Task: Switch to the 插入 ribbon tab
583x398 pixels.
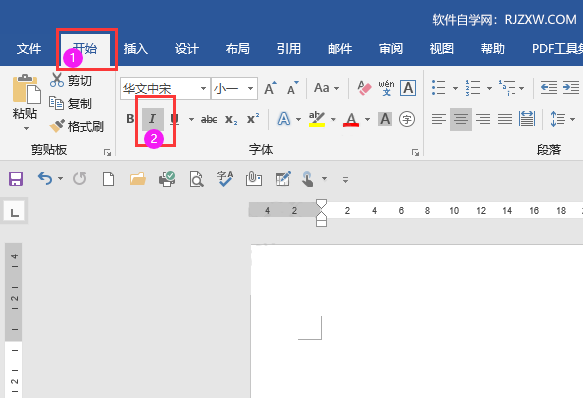Action: tap(136, 49)
